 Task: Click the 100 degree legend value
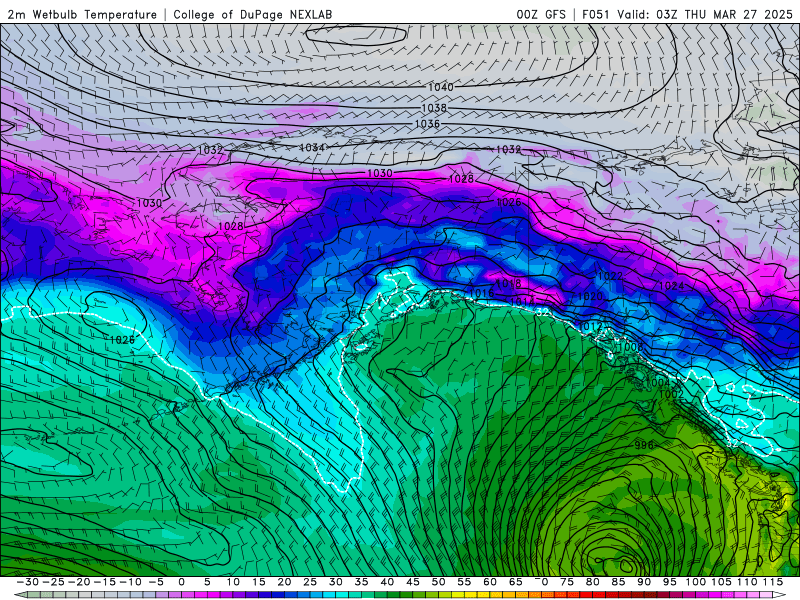(x=695, y=582)
